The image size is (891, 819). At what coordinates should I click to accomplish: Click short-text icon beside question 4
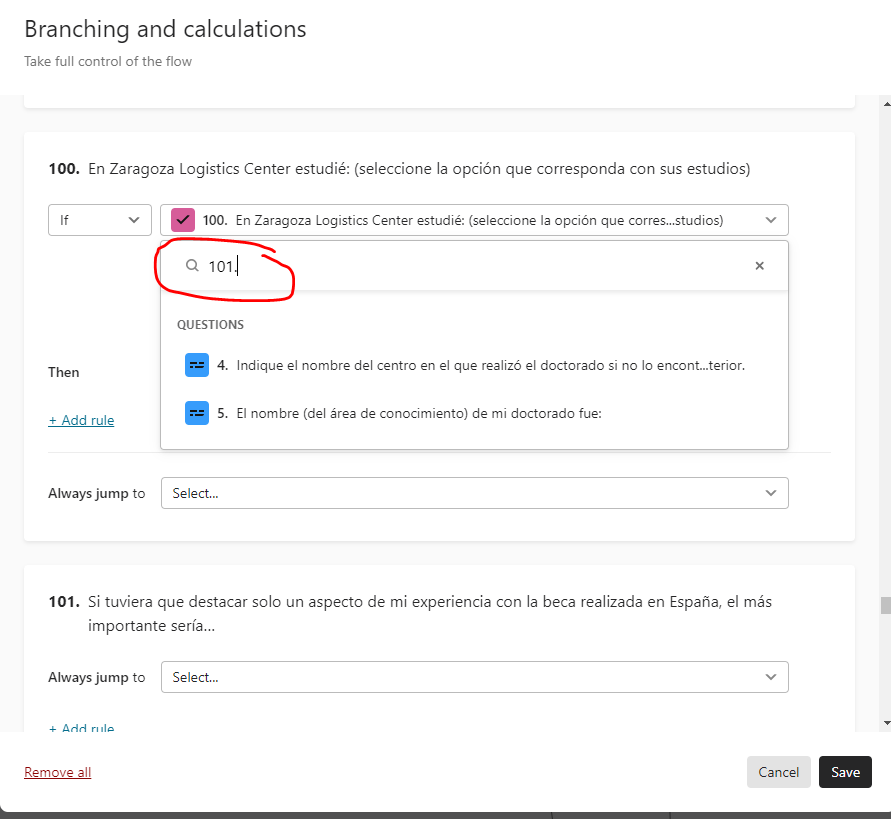pos(197,365)
